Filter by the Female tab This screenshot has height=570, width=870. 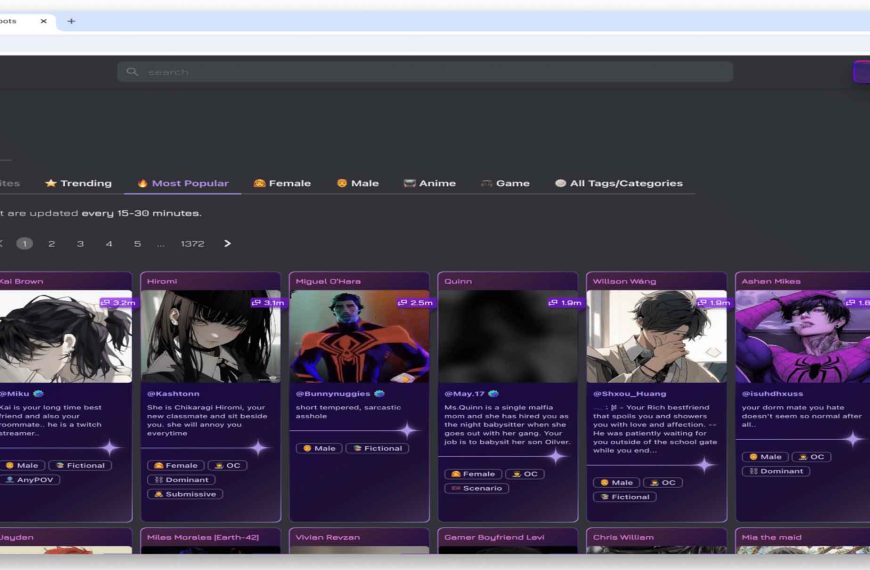coord(282,183)
